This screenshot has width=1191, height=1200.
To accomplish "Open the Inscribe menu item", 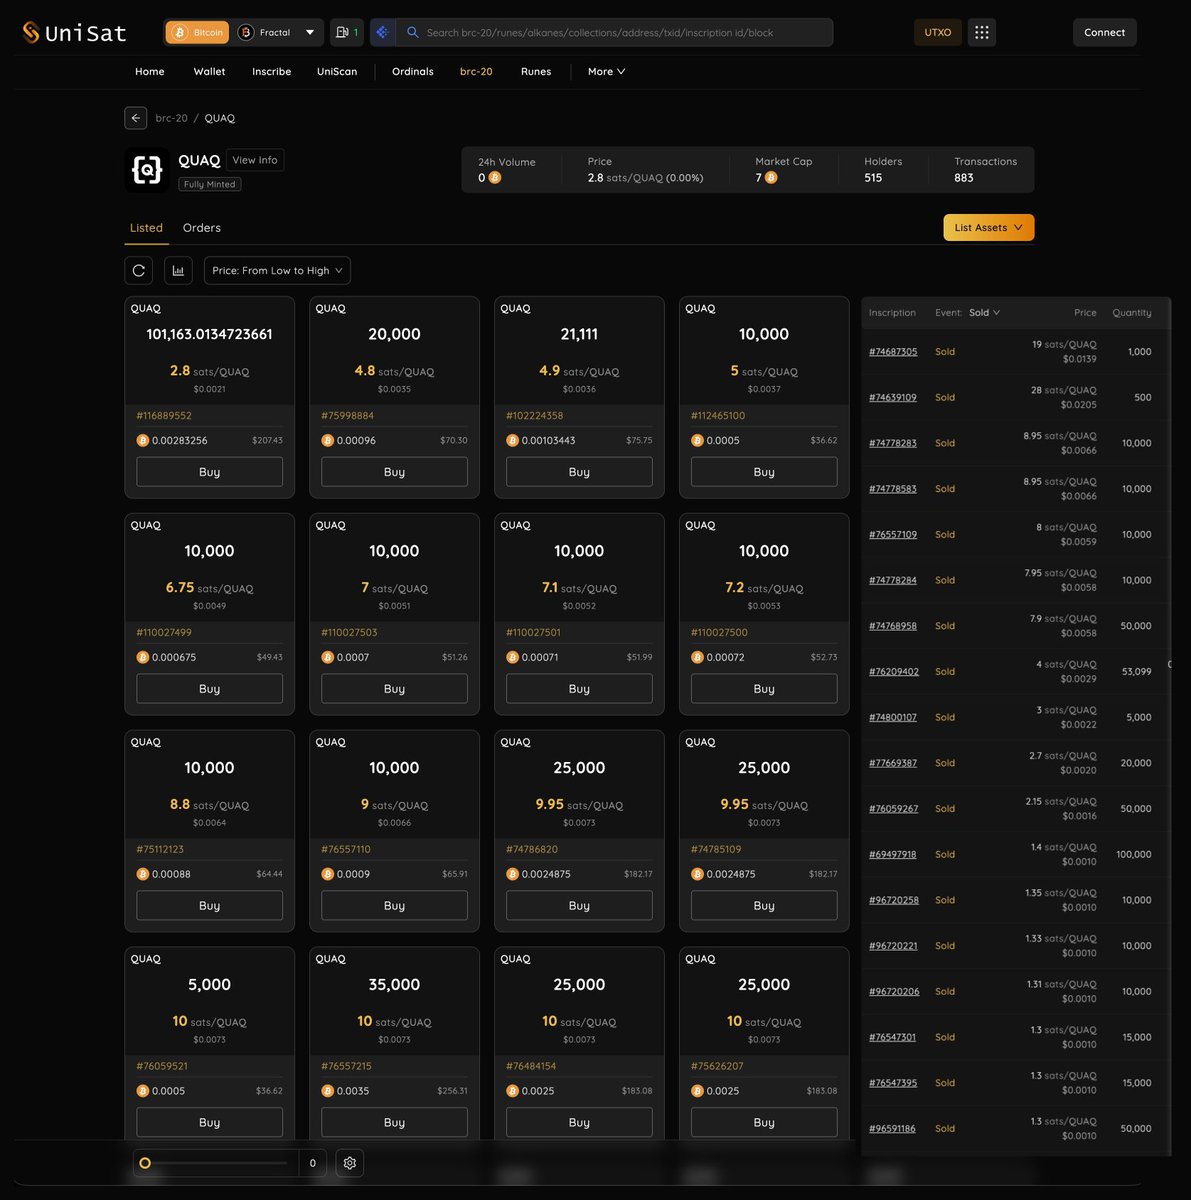I will (272, 72).
